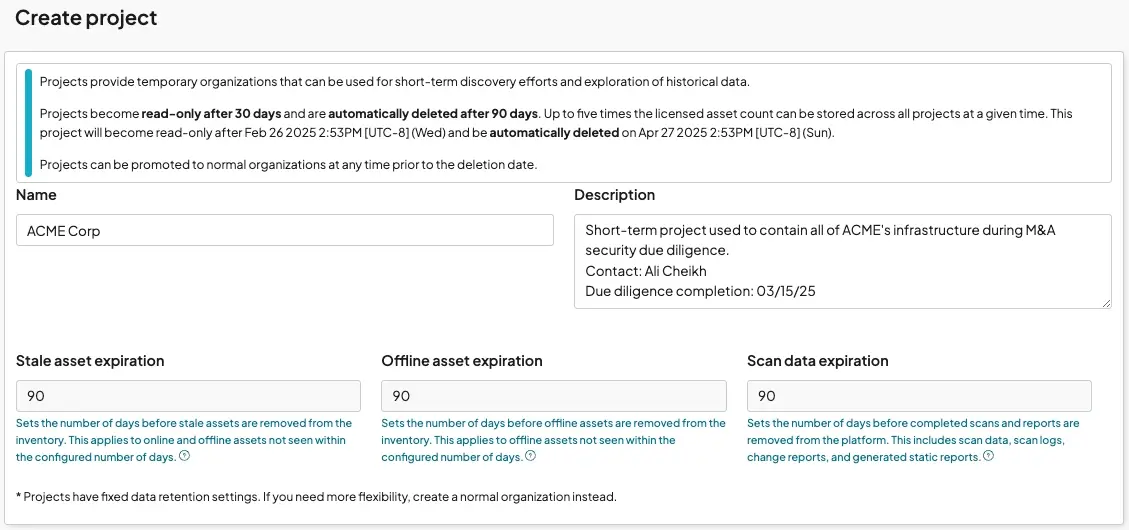The image size is (1129, 530).
Task: Click the Scan data expiration input
Action: [918, 396]
